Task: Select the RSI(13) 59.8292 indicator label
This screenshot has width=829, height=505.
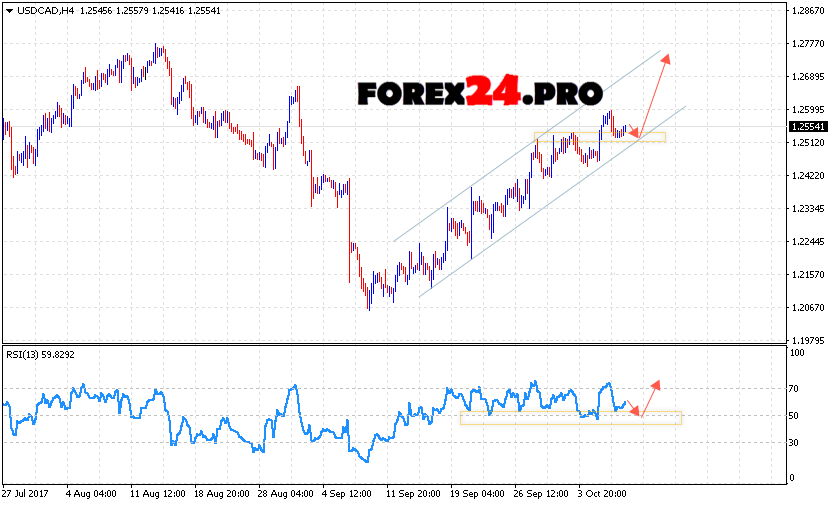Action: 39,354
